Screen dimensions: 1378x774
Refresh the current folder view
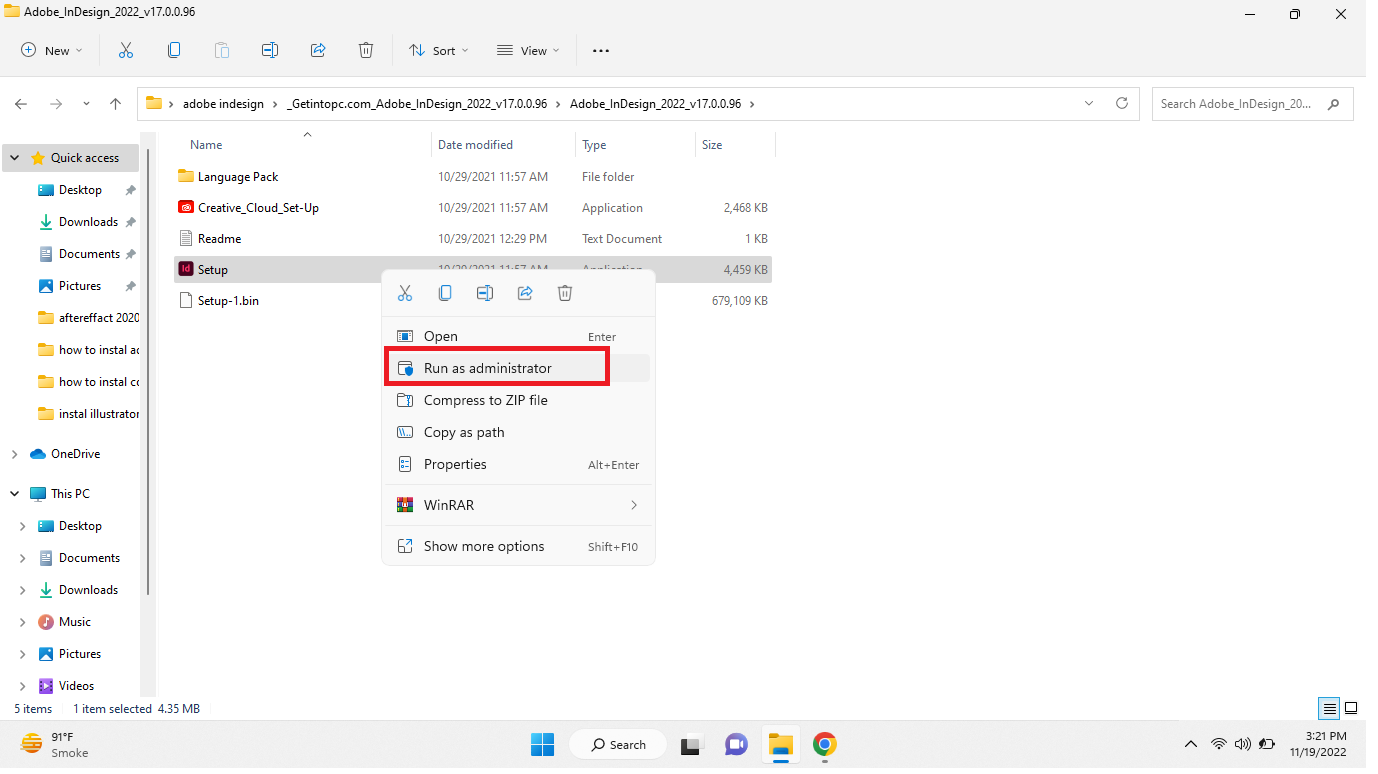click(1122, 103)
